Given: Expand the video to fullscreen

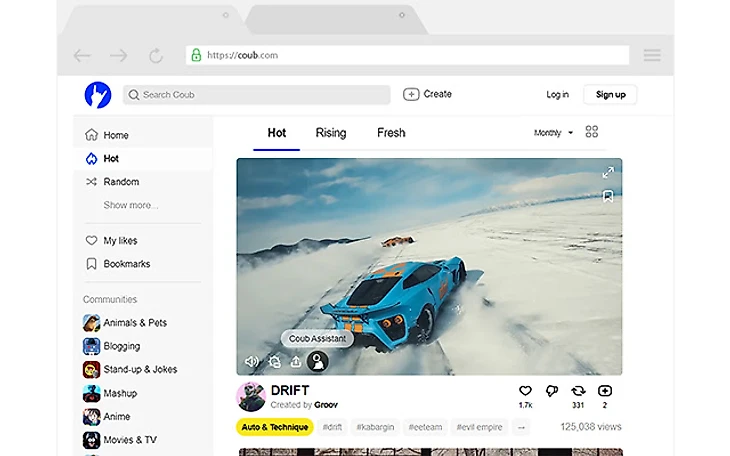Looking at the screenshot, I should 607,172.
